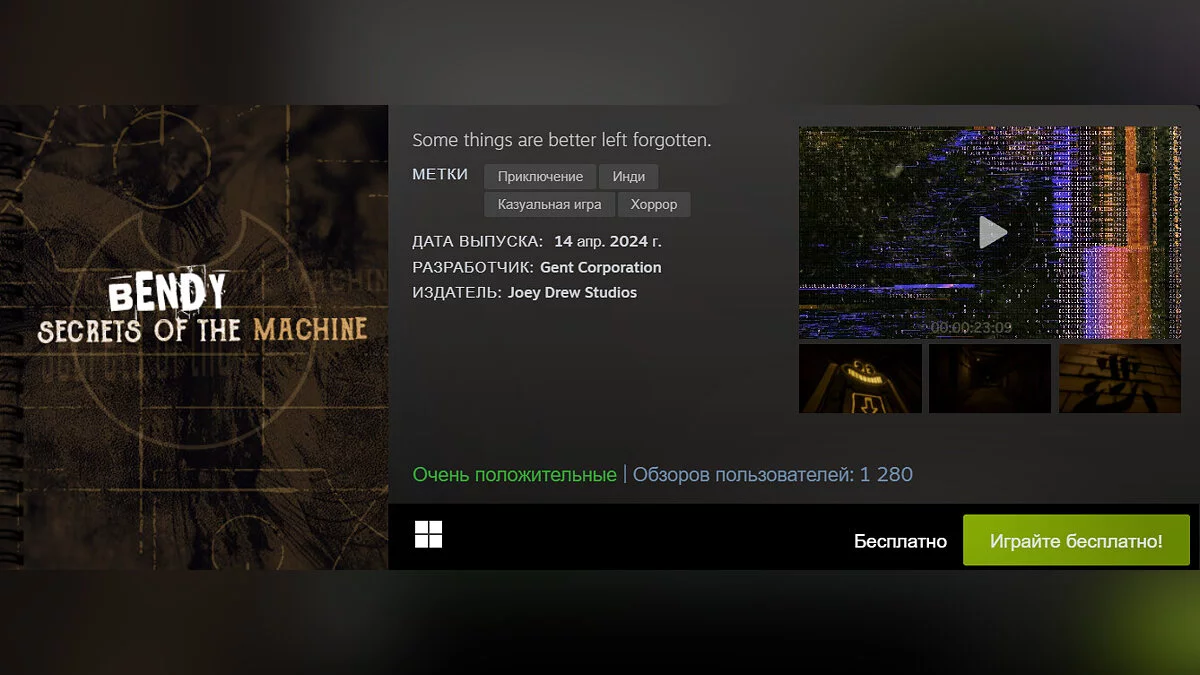Click the Бесплатно price label
1200x675 pixels.
[900, 541]
